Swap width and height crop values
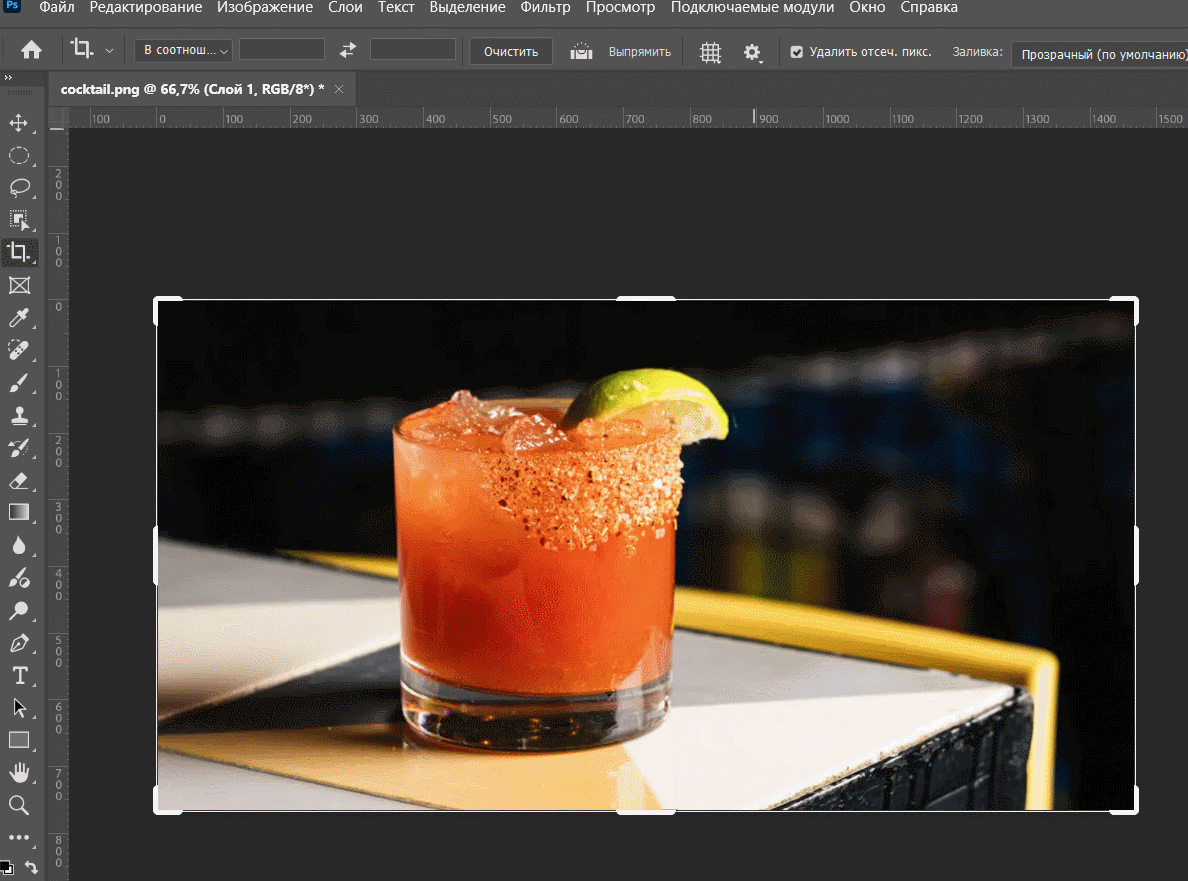Viewport: 1188px width, 881px height. click(x=347, y=51)
